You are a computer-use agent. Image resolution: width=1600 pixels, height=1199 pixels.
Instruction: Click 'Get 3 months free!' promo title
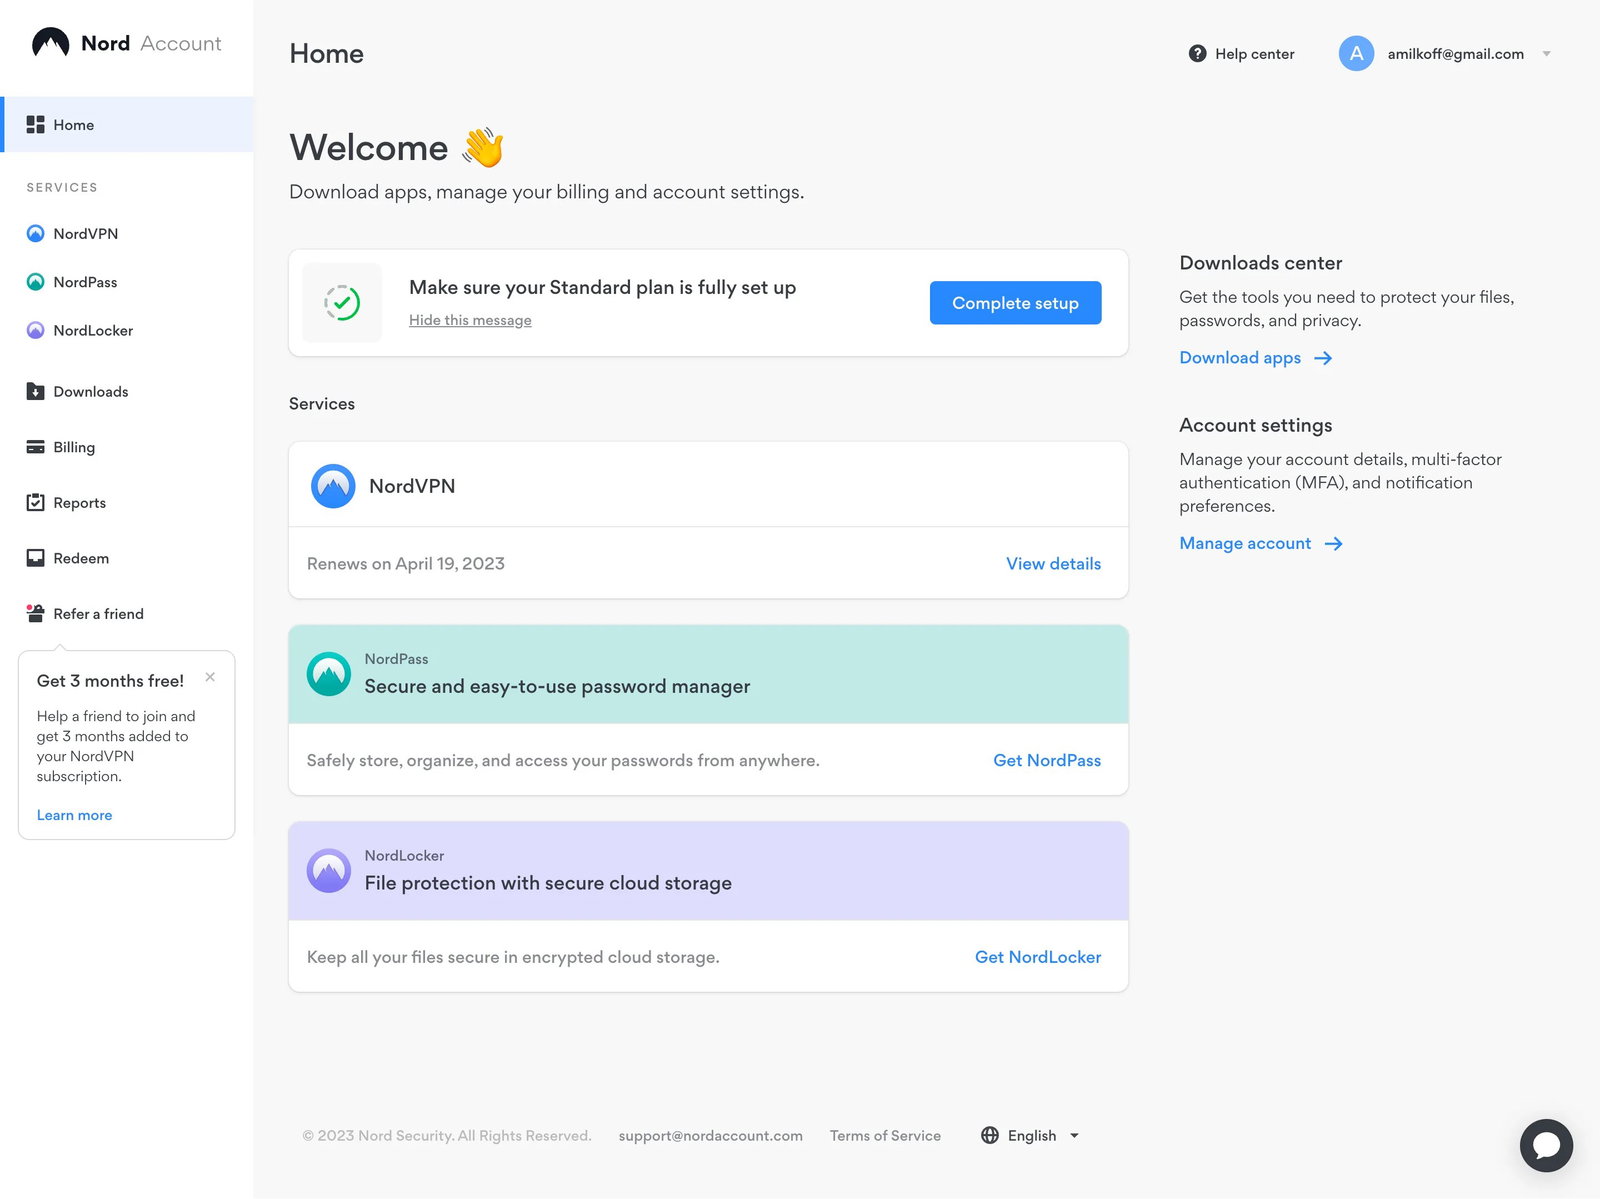[110, 681]
